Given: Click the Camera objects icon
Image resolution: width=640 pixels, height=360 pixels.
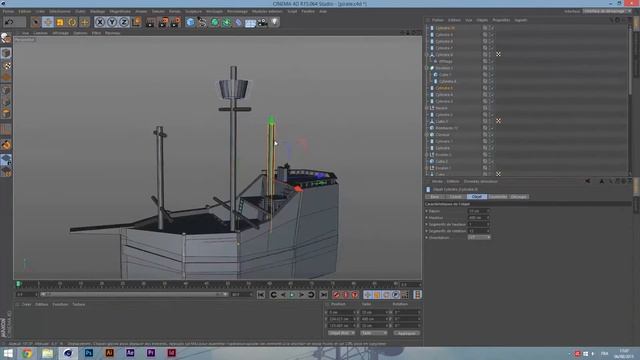Looking at the screenshot, I should point(262,22).
